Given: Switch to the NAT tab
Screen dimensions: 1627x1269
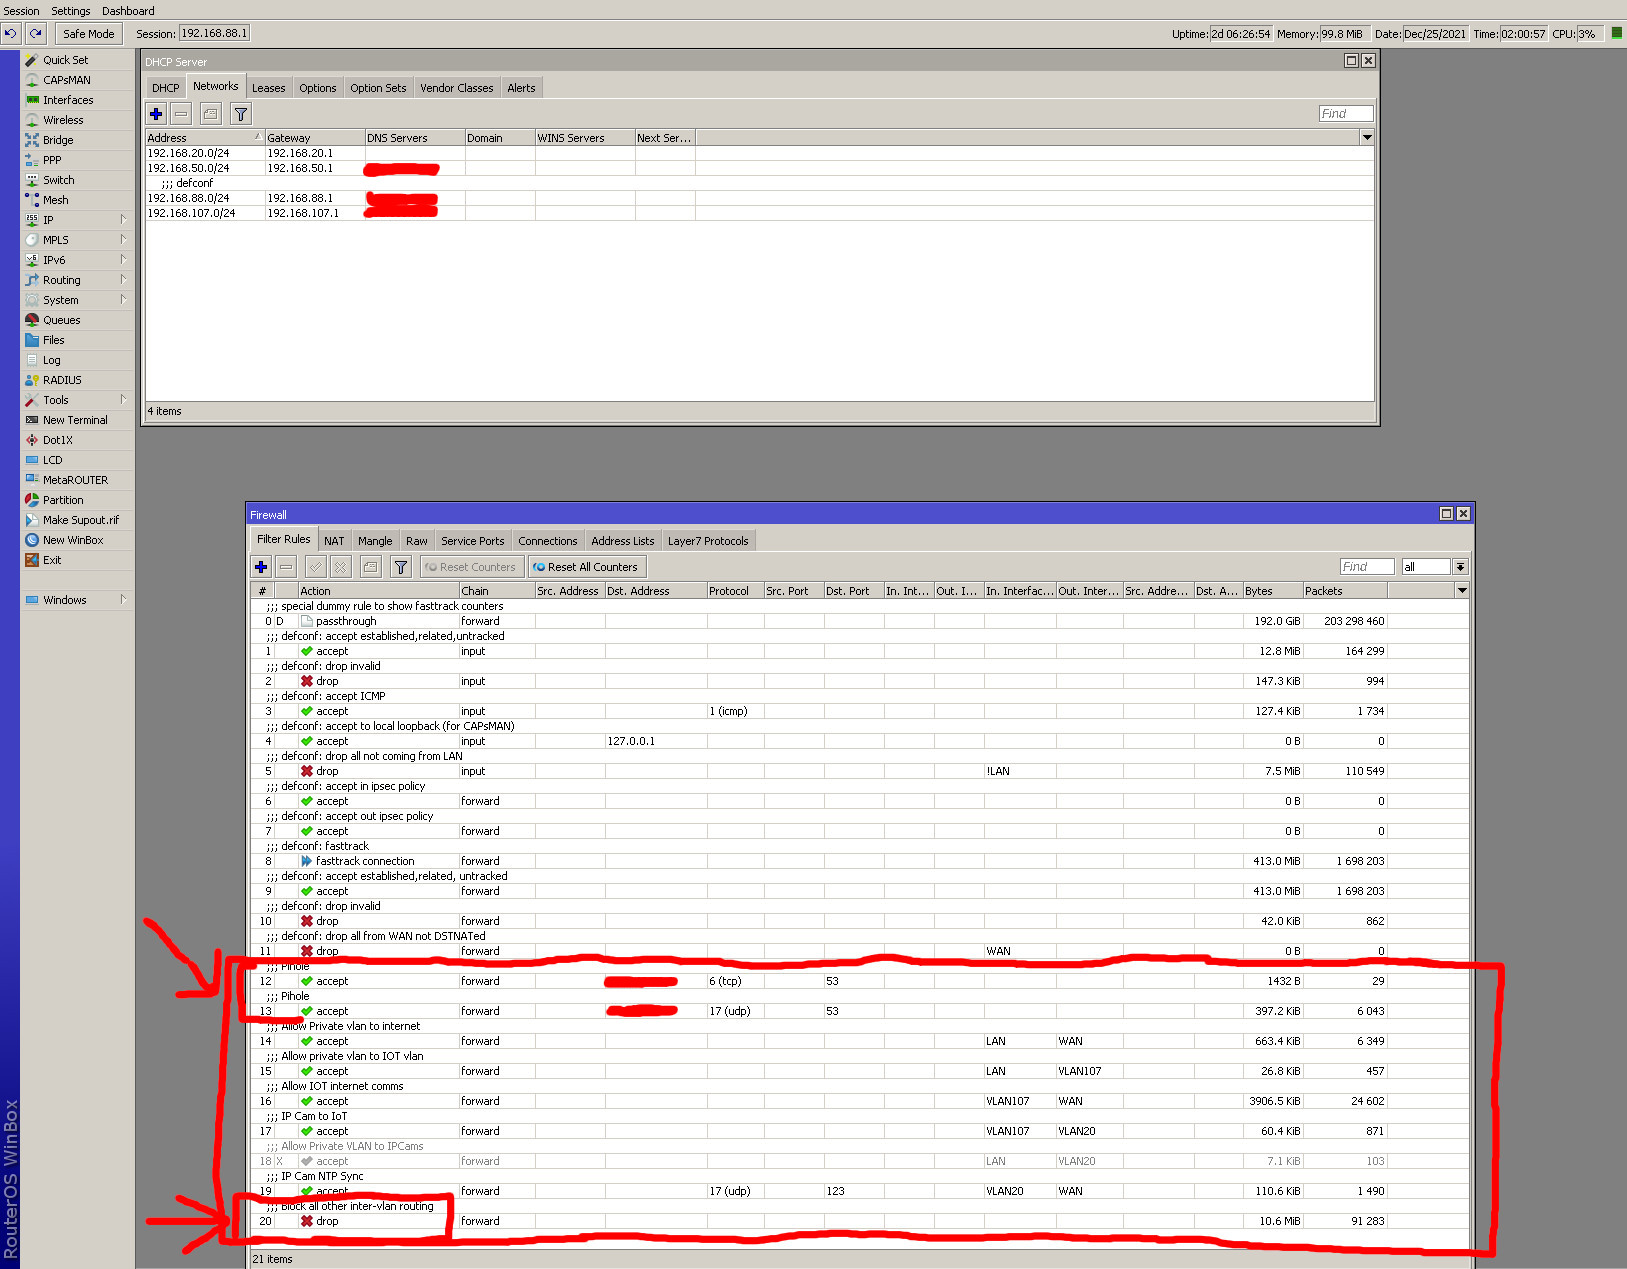Looking at the screenshot, I should pos(334,541).
